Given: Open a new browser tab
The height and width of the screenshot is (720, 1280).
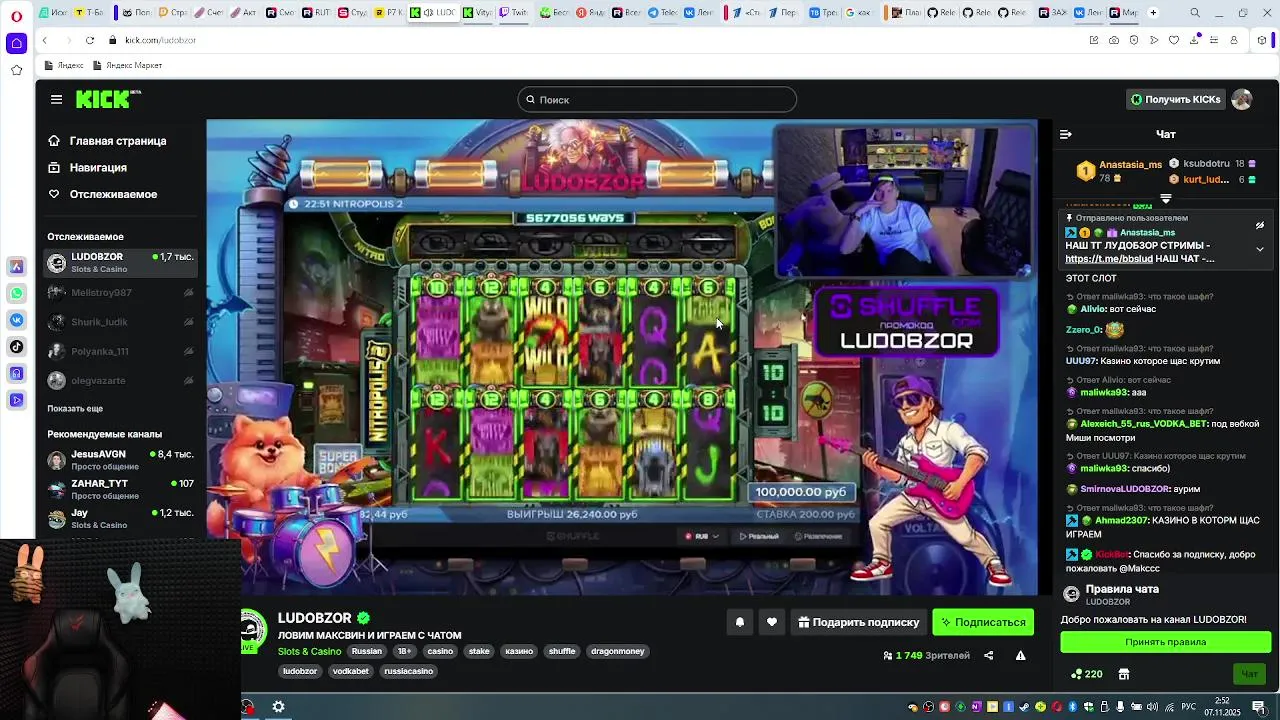Looking at the screenshot, I should point(1153,13).
